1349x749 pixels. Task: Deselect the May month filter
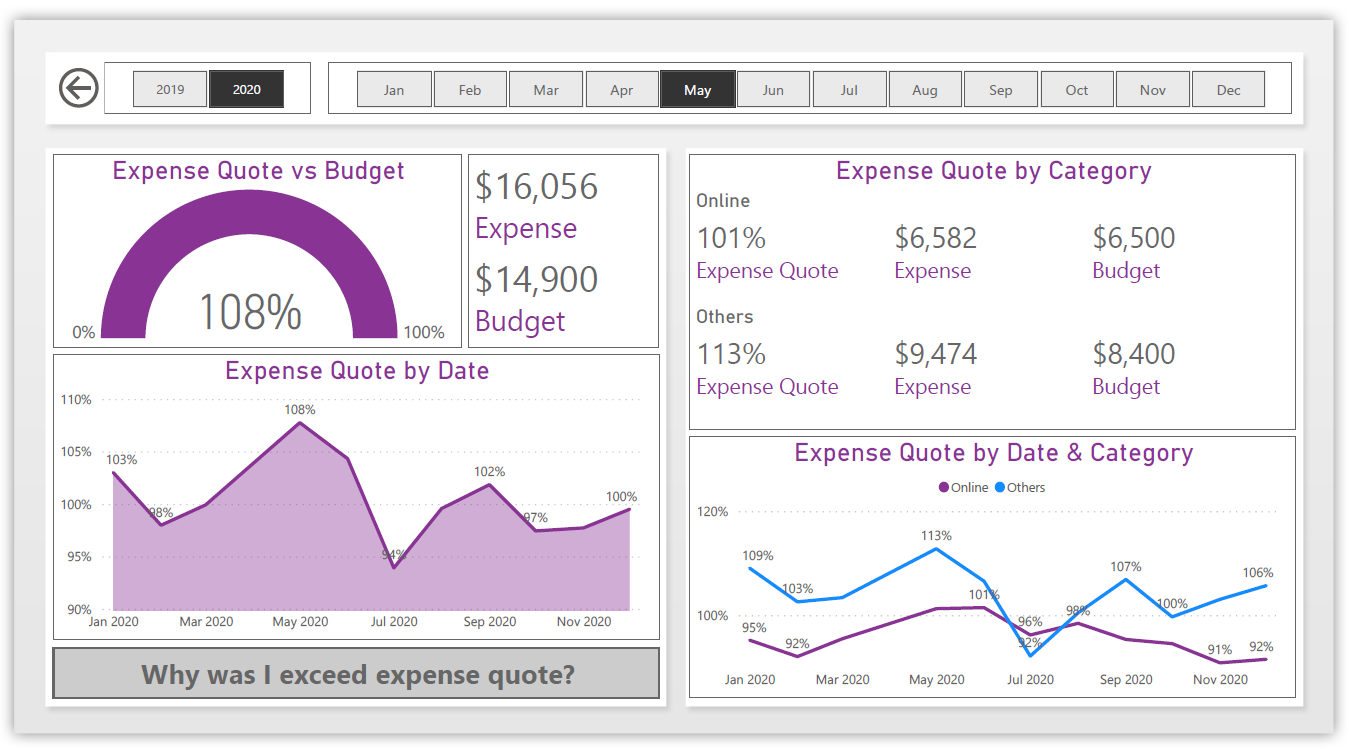click(x=697, y=88)
